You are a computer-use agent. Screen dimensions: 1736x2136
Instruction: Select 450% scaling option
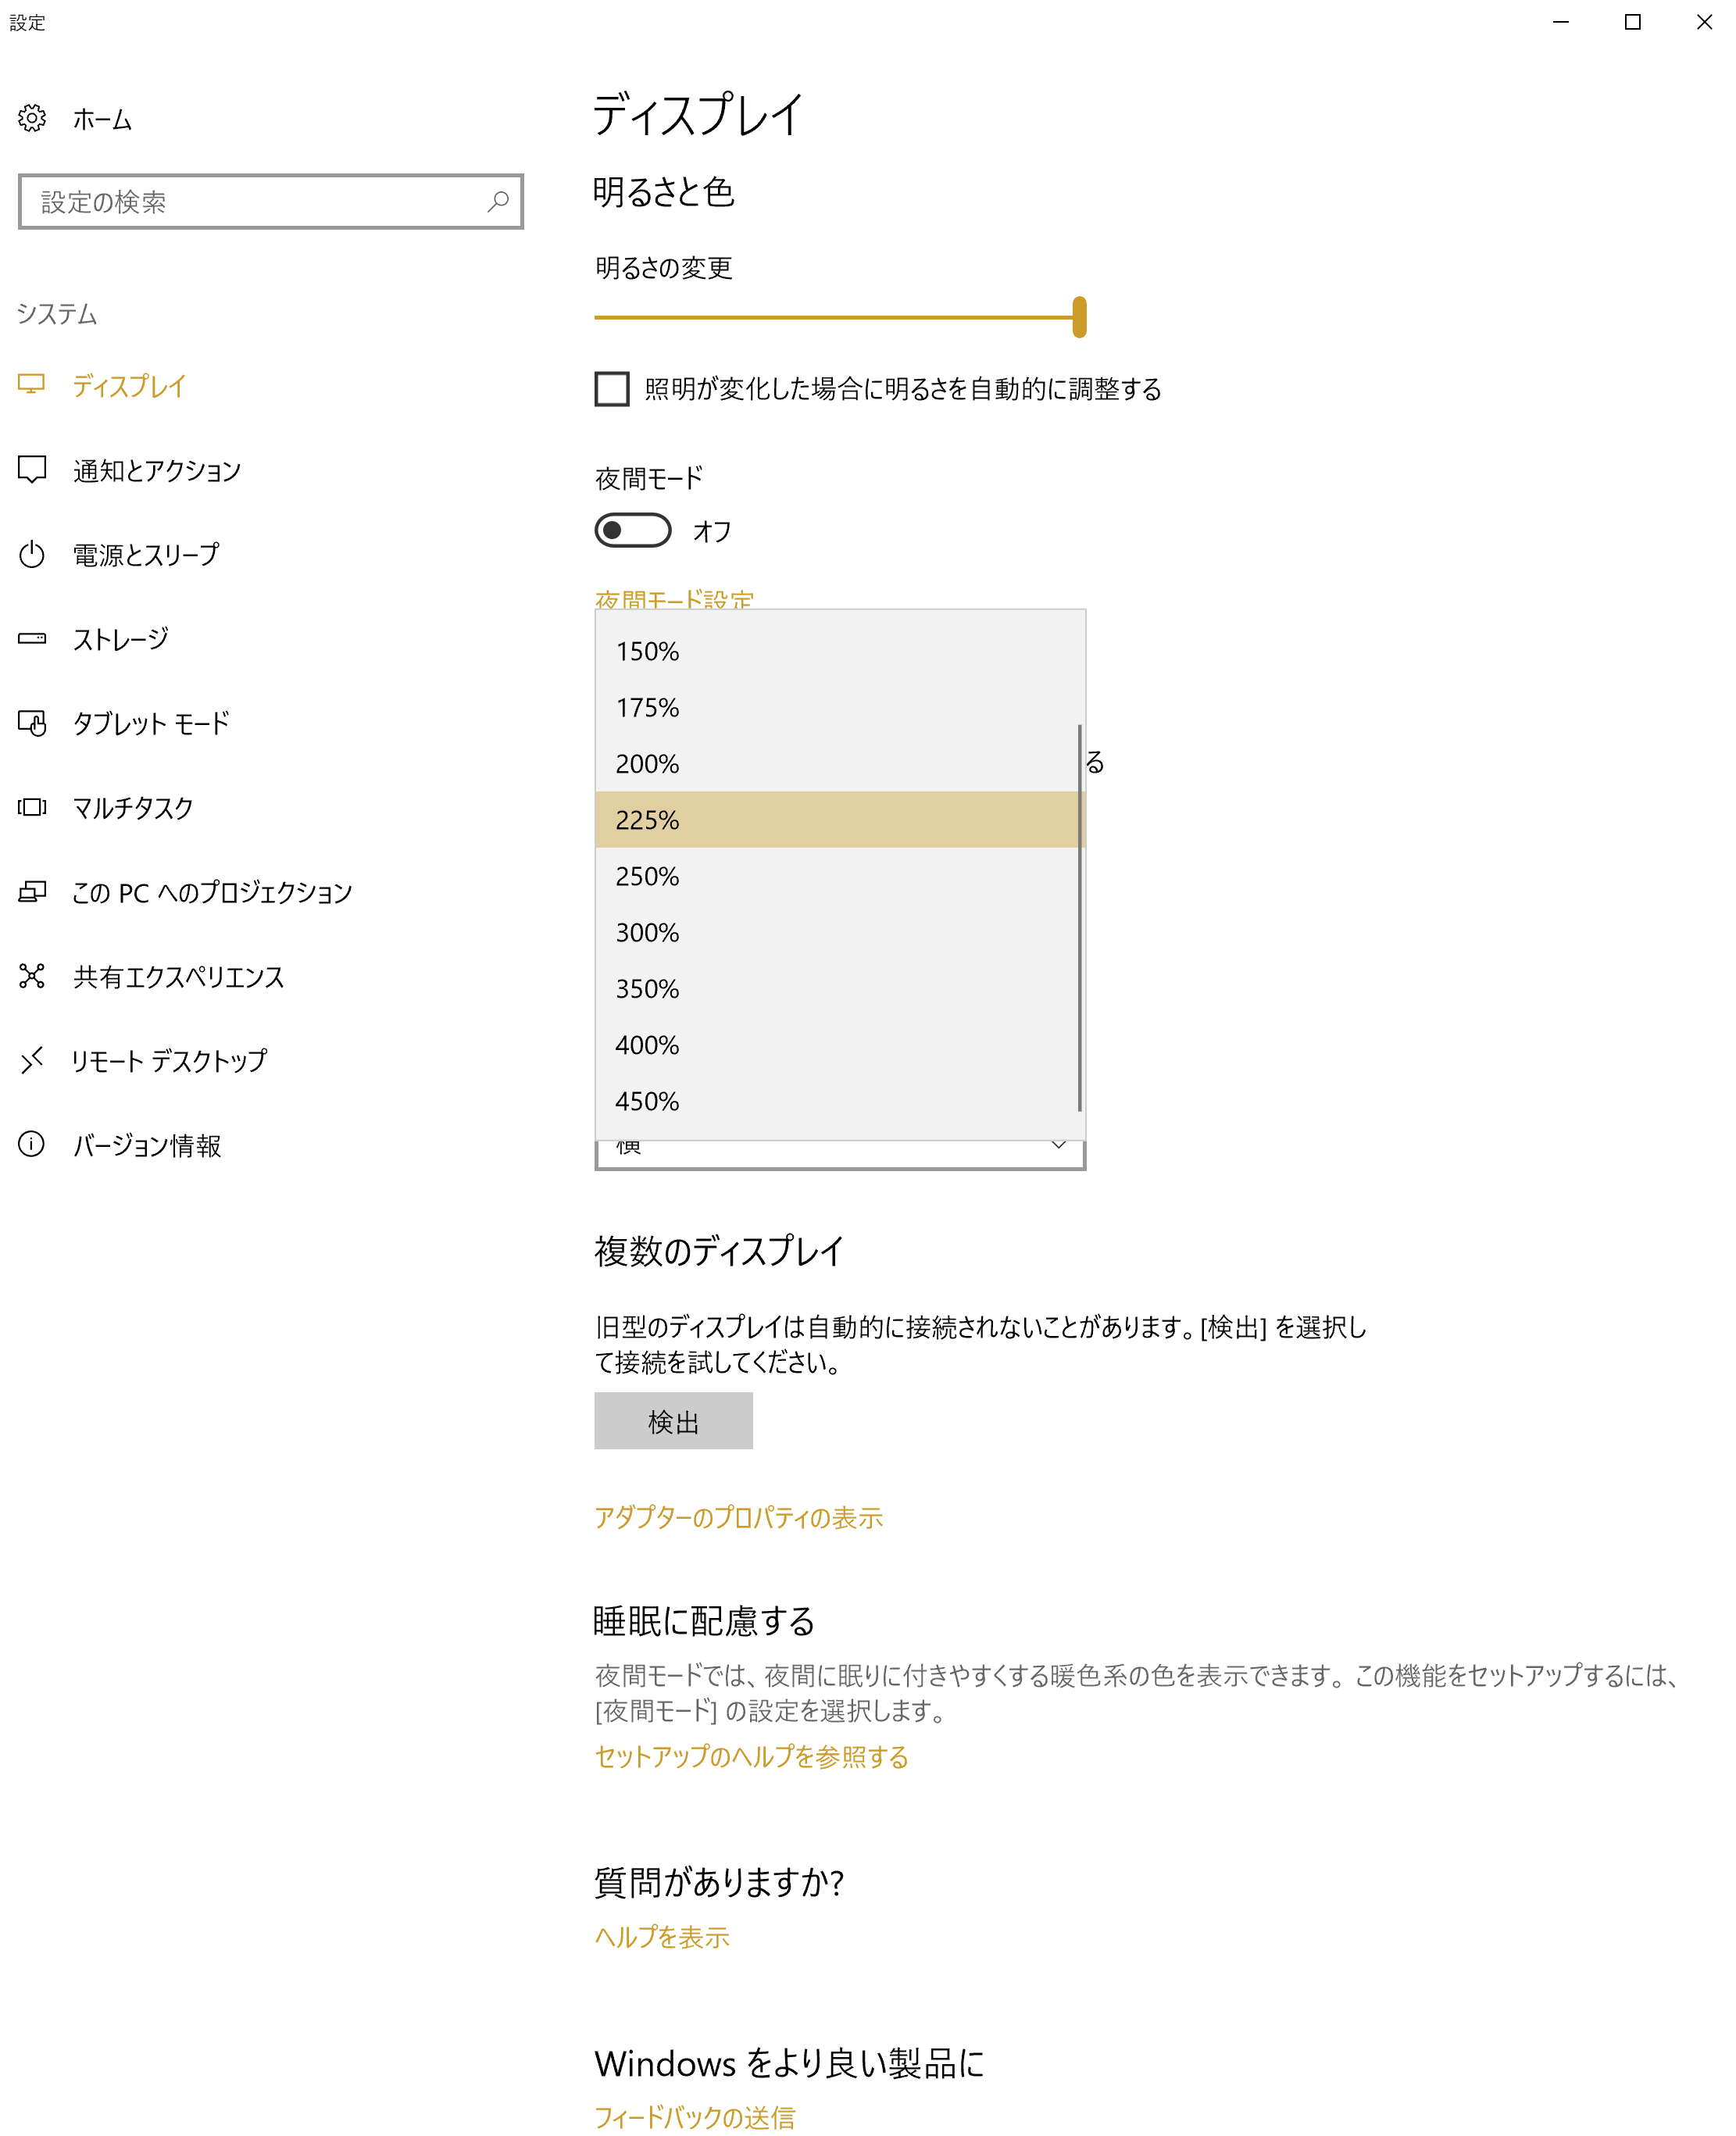tap(648, 1101)
